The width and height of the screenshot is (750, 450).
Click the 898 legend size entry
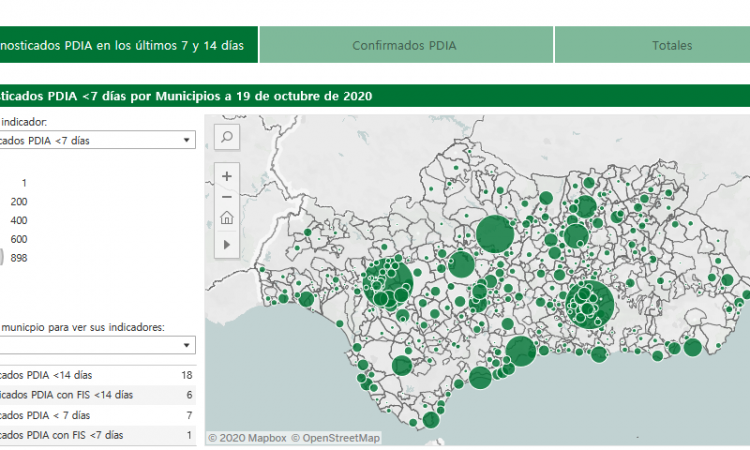point(18,257)
